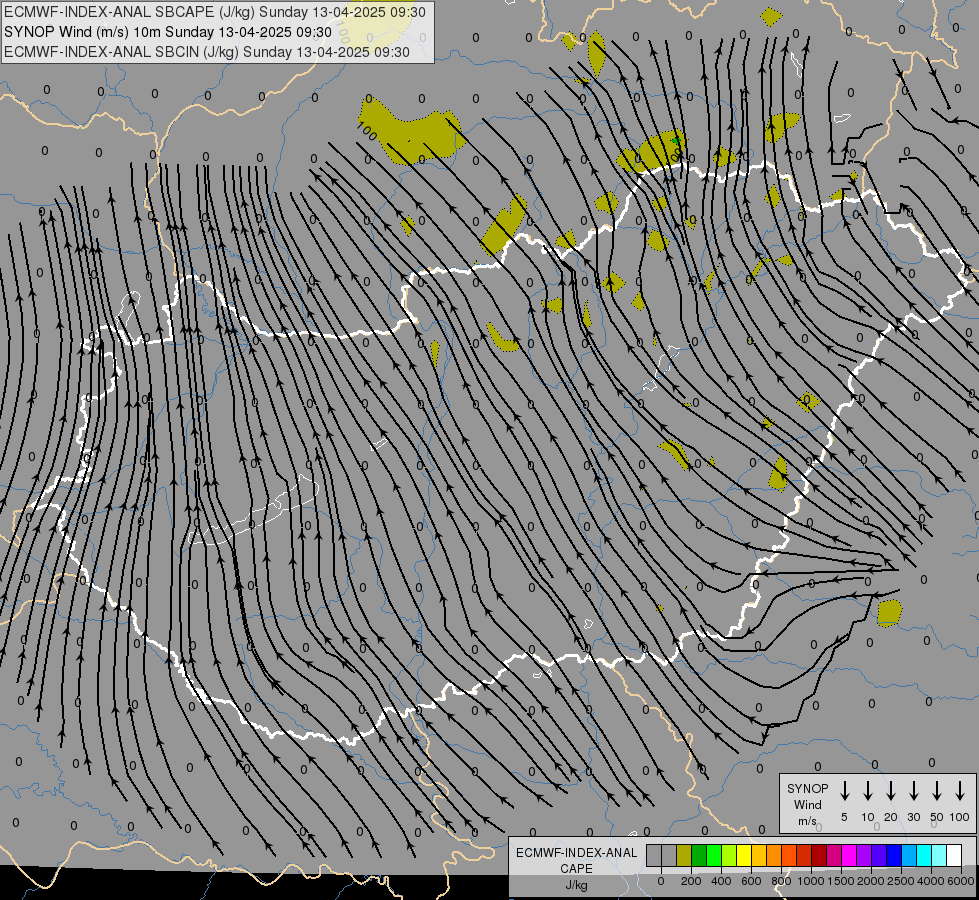Click the SBCAPE title line in header
This screenshot has height=900, width=979.
coord(215,12)
